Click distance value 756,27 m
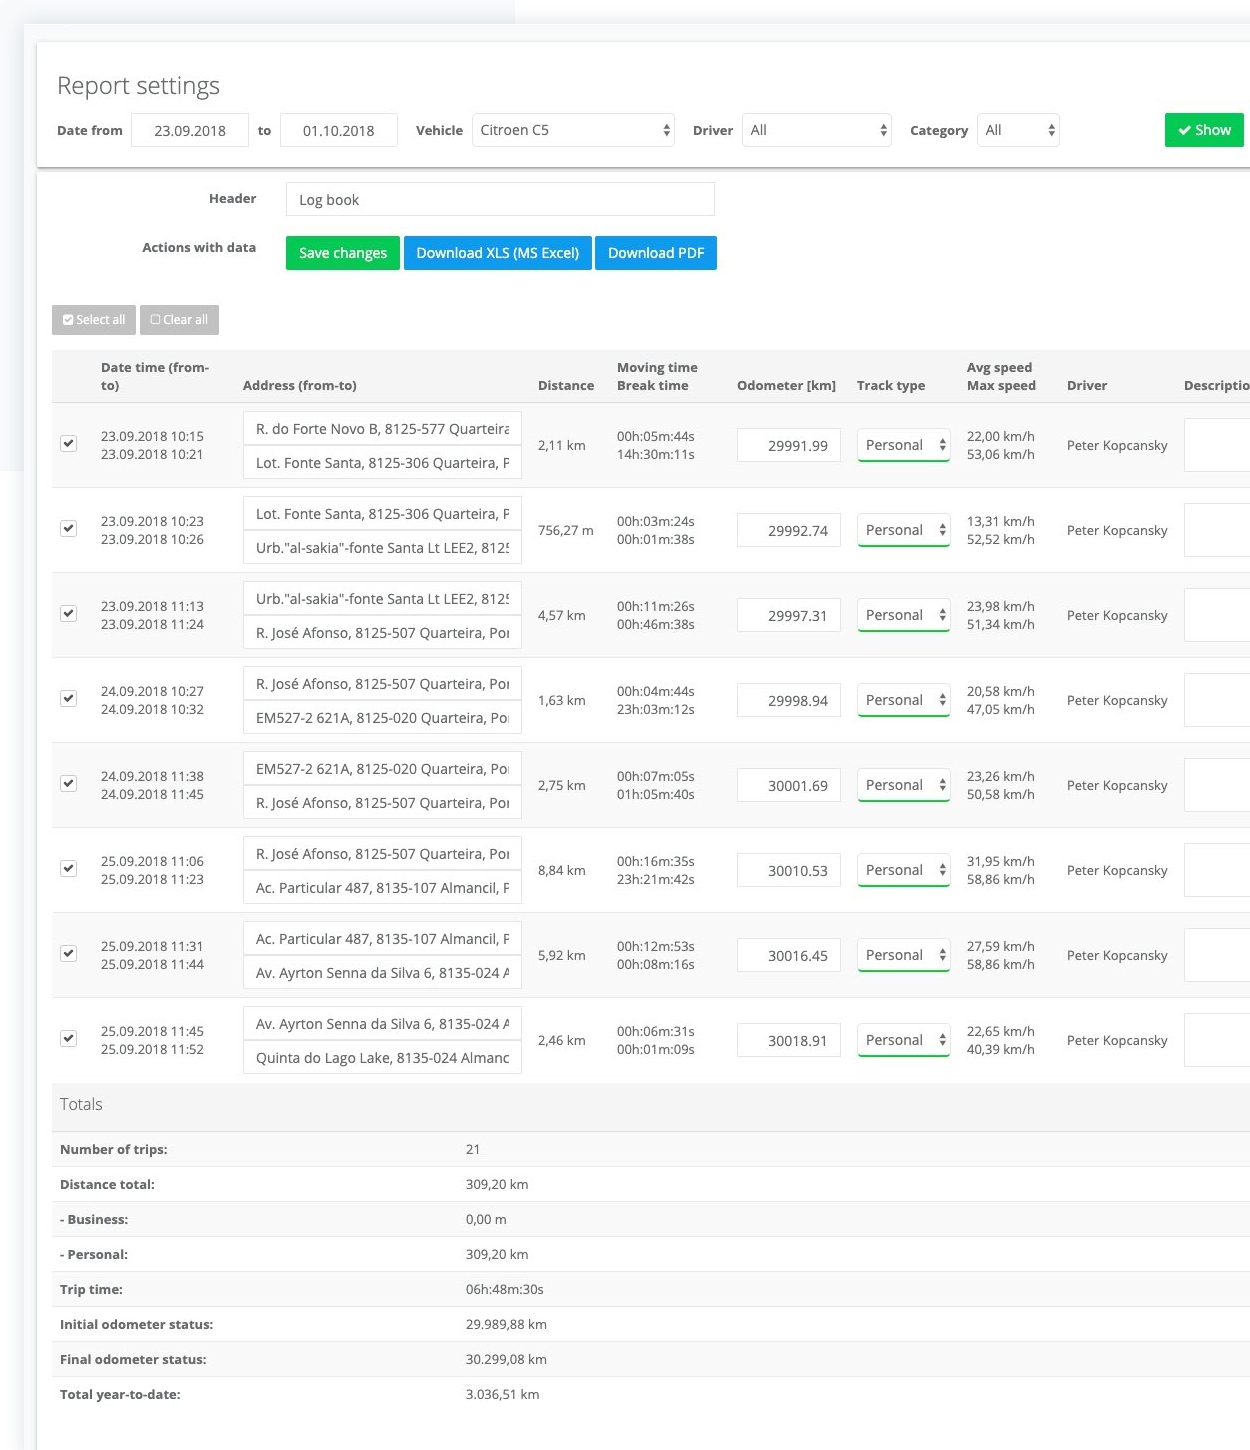This screenshot has width=1250, height=1450. 566,530
